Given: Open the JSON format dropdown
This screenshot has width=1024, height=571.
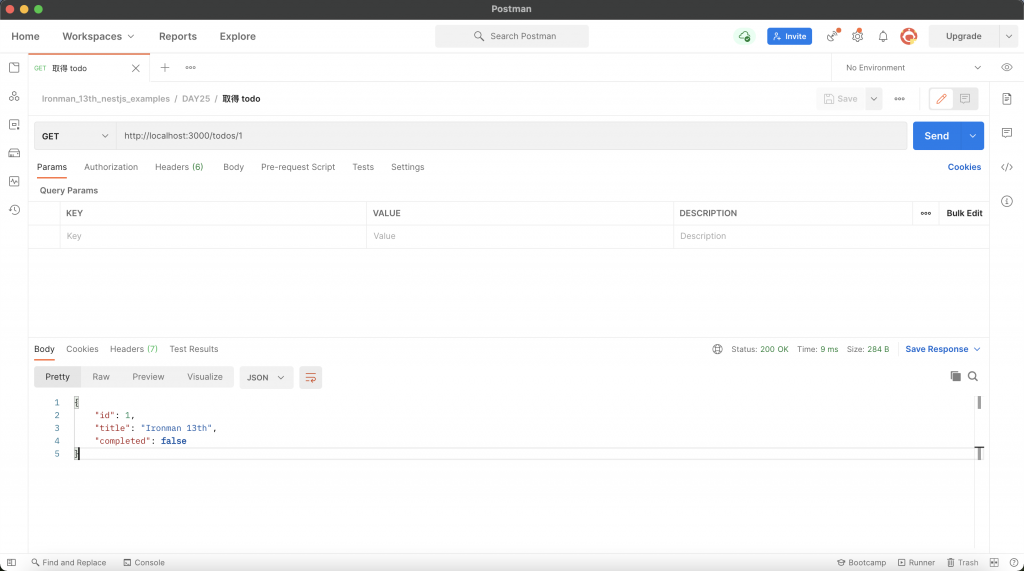Looking at the screenshot, I should click(x=266, y=378).
